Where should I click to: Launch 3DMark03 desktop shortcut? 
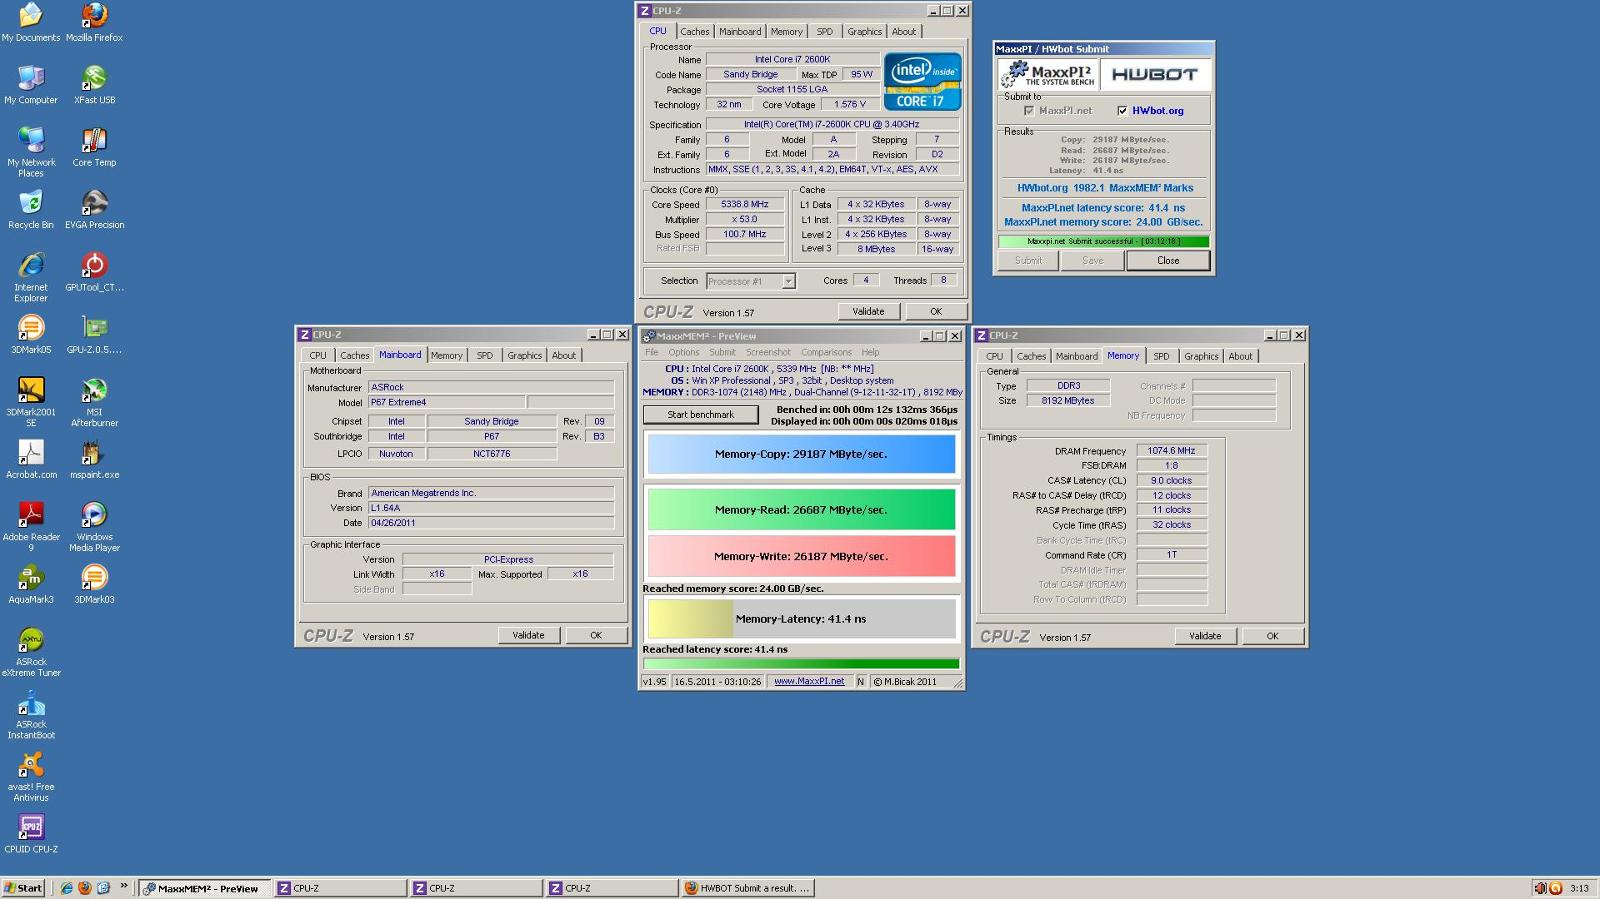(94, 584)
